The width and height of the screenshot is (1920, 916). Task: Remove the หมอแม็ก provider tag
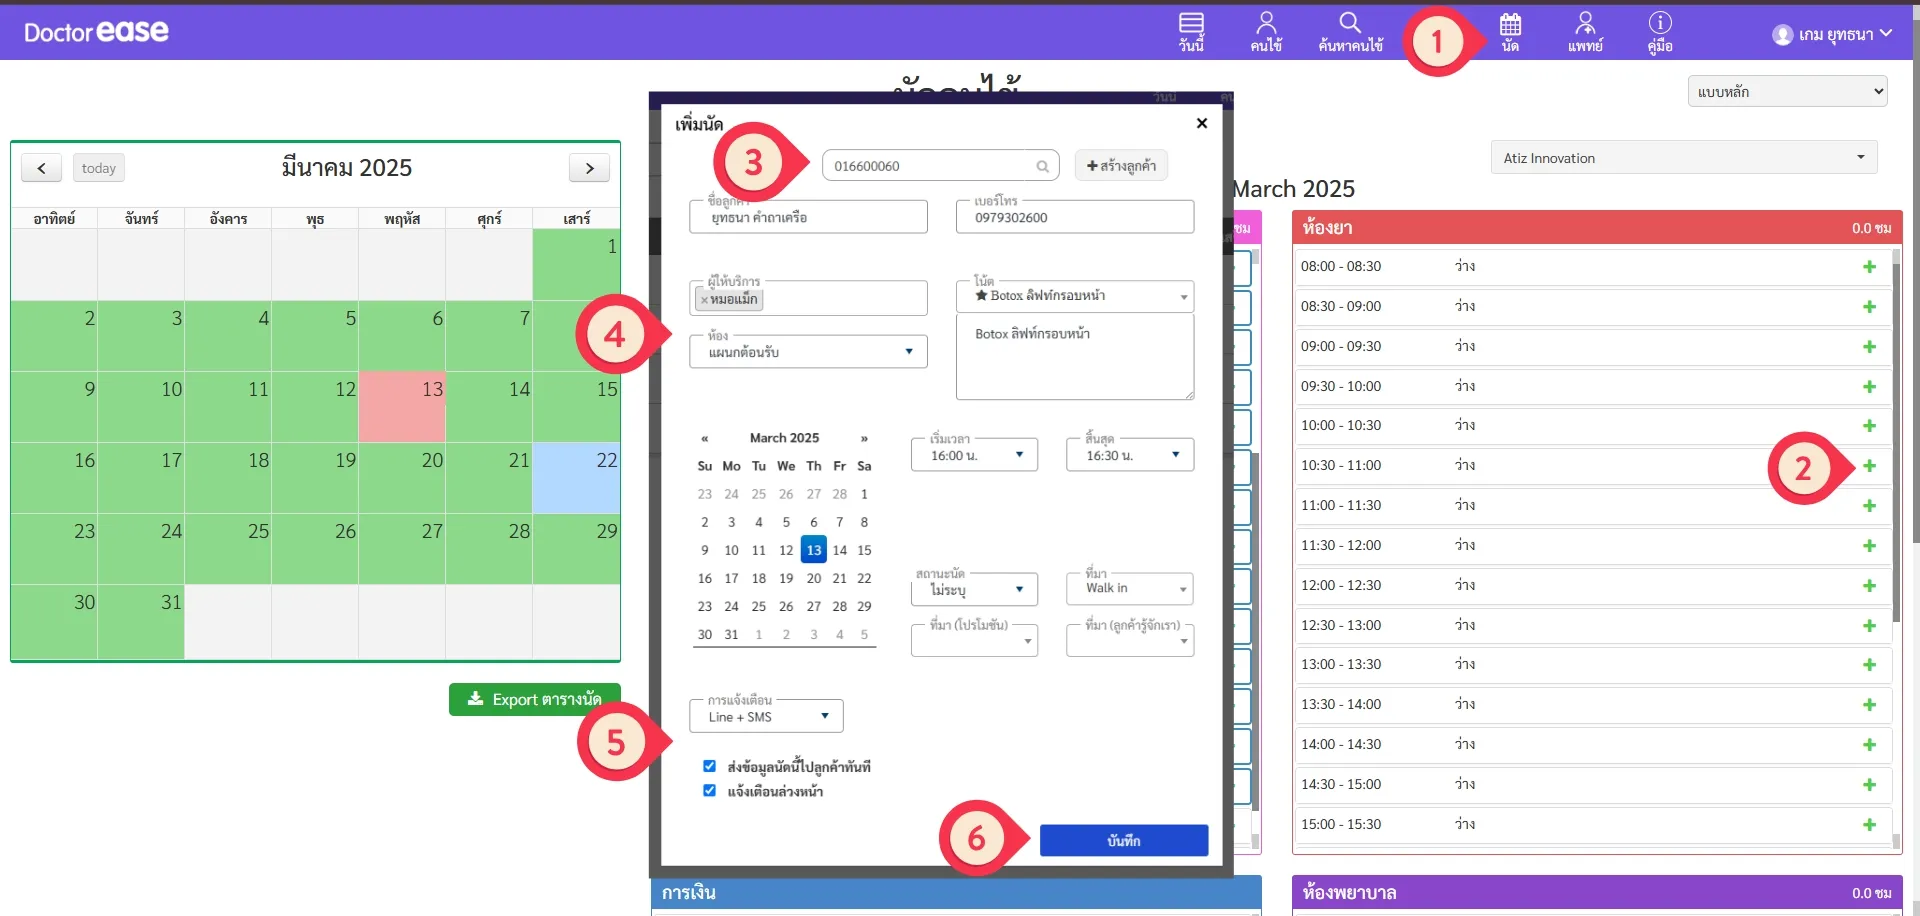[x=704, y=300]
